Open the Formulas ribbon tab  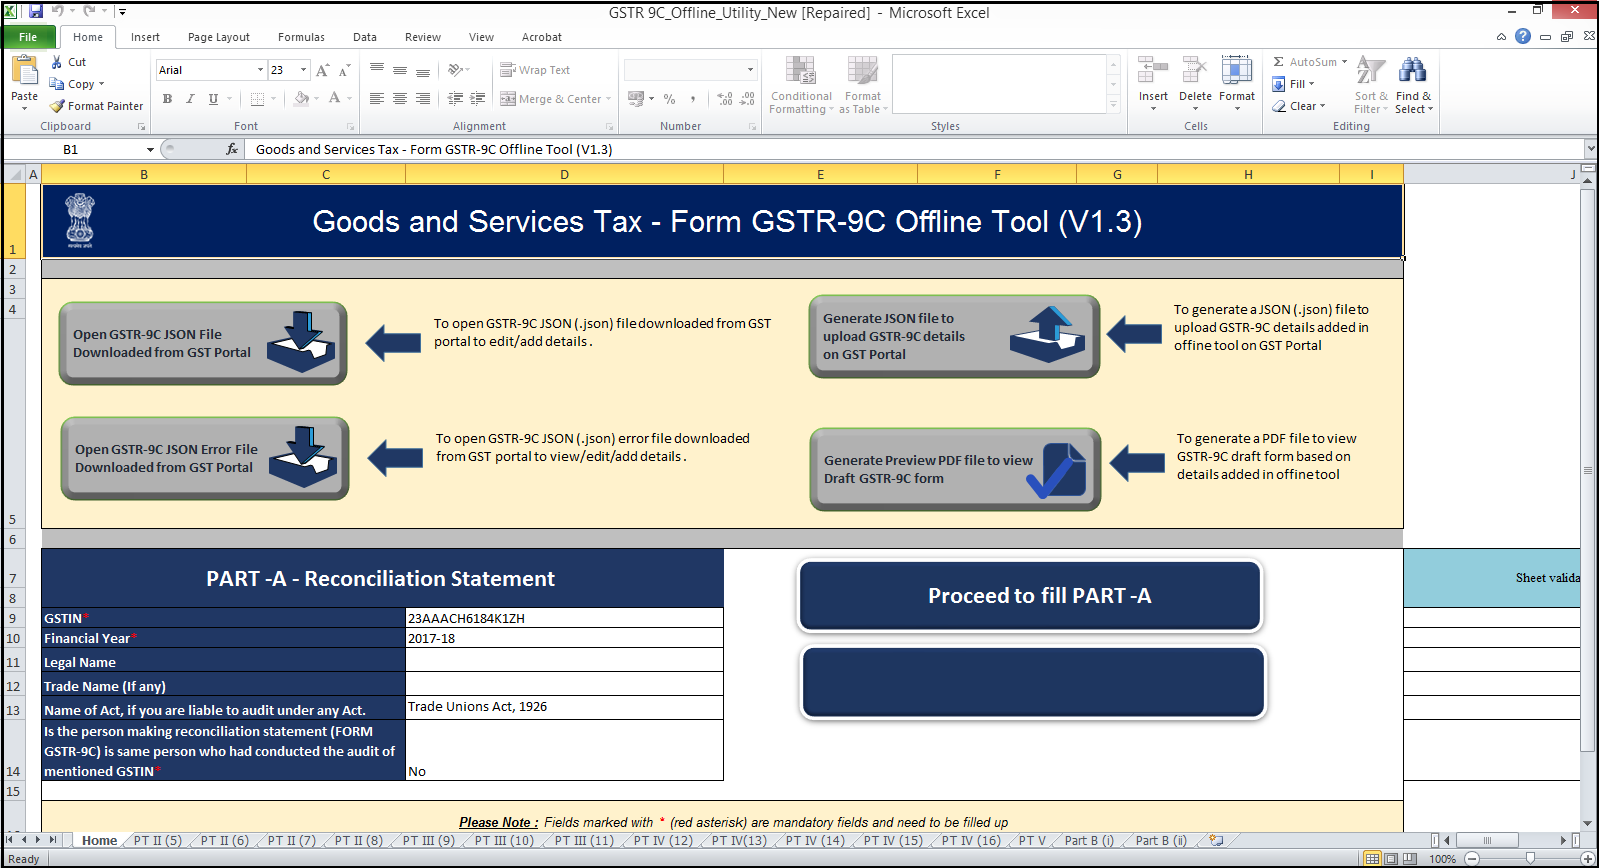301,37
